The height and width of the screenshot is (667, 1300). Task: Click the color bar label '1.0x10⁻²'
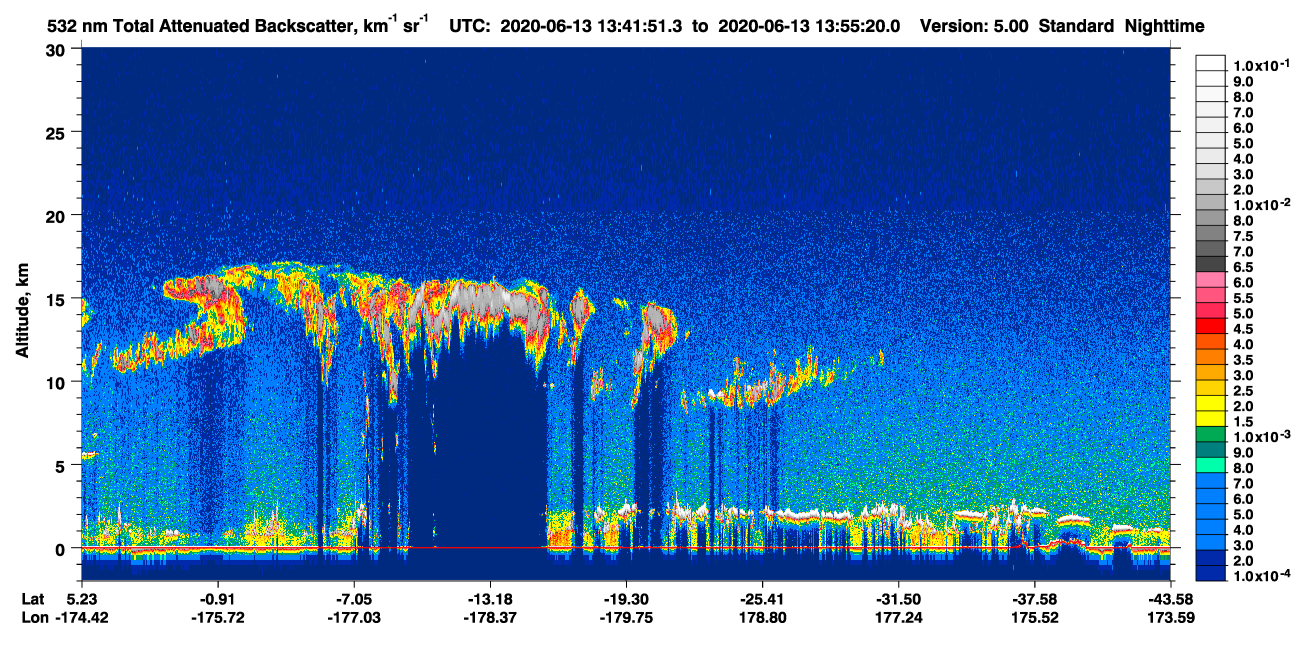(x=1260, y=205)
